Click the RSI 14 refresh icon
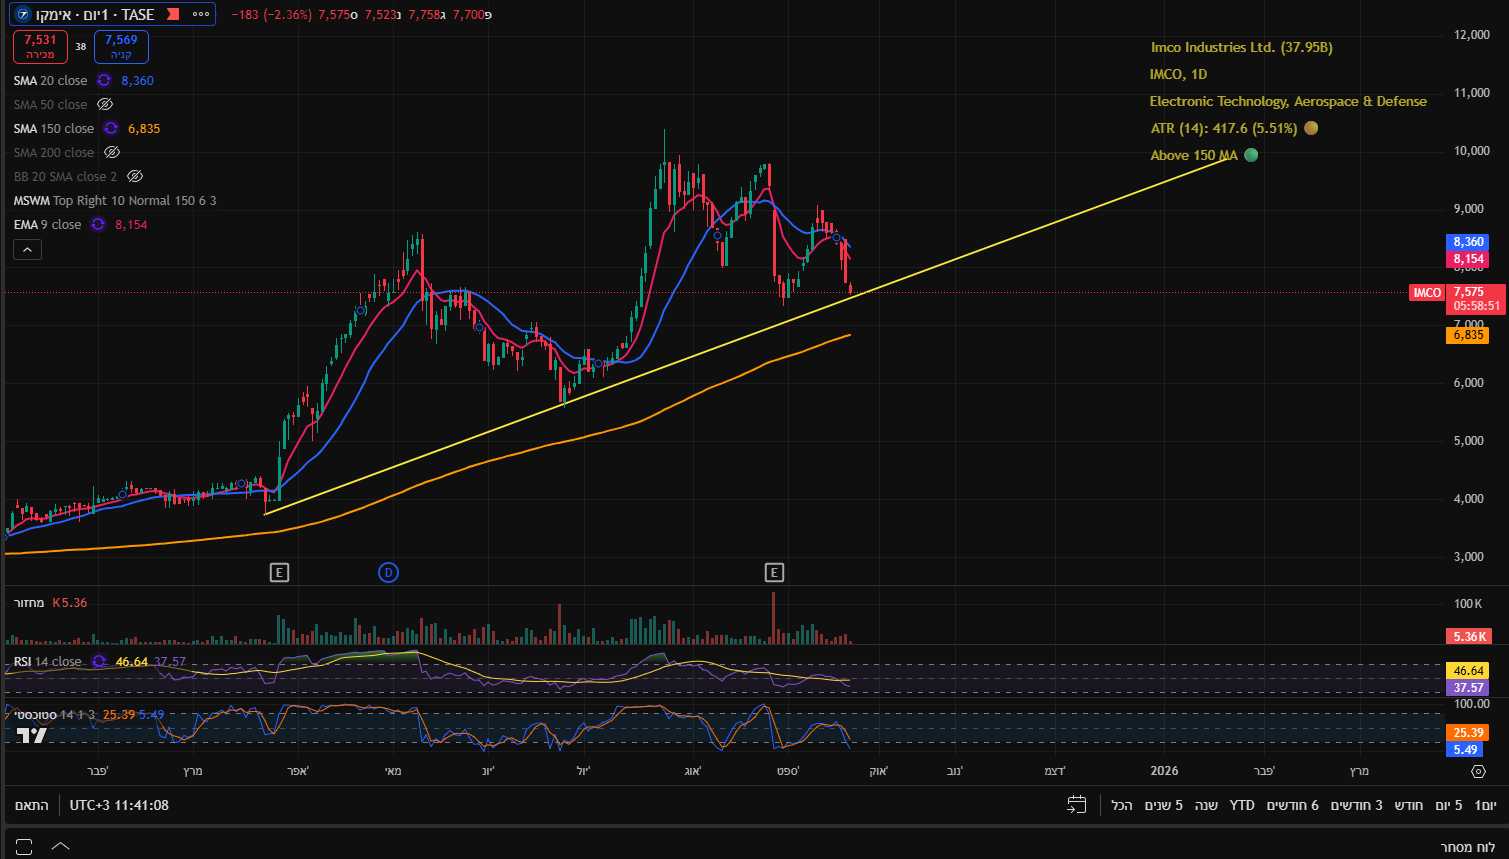 pos(99,662)
